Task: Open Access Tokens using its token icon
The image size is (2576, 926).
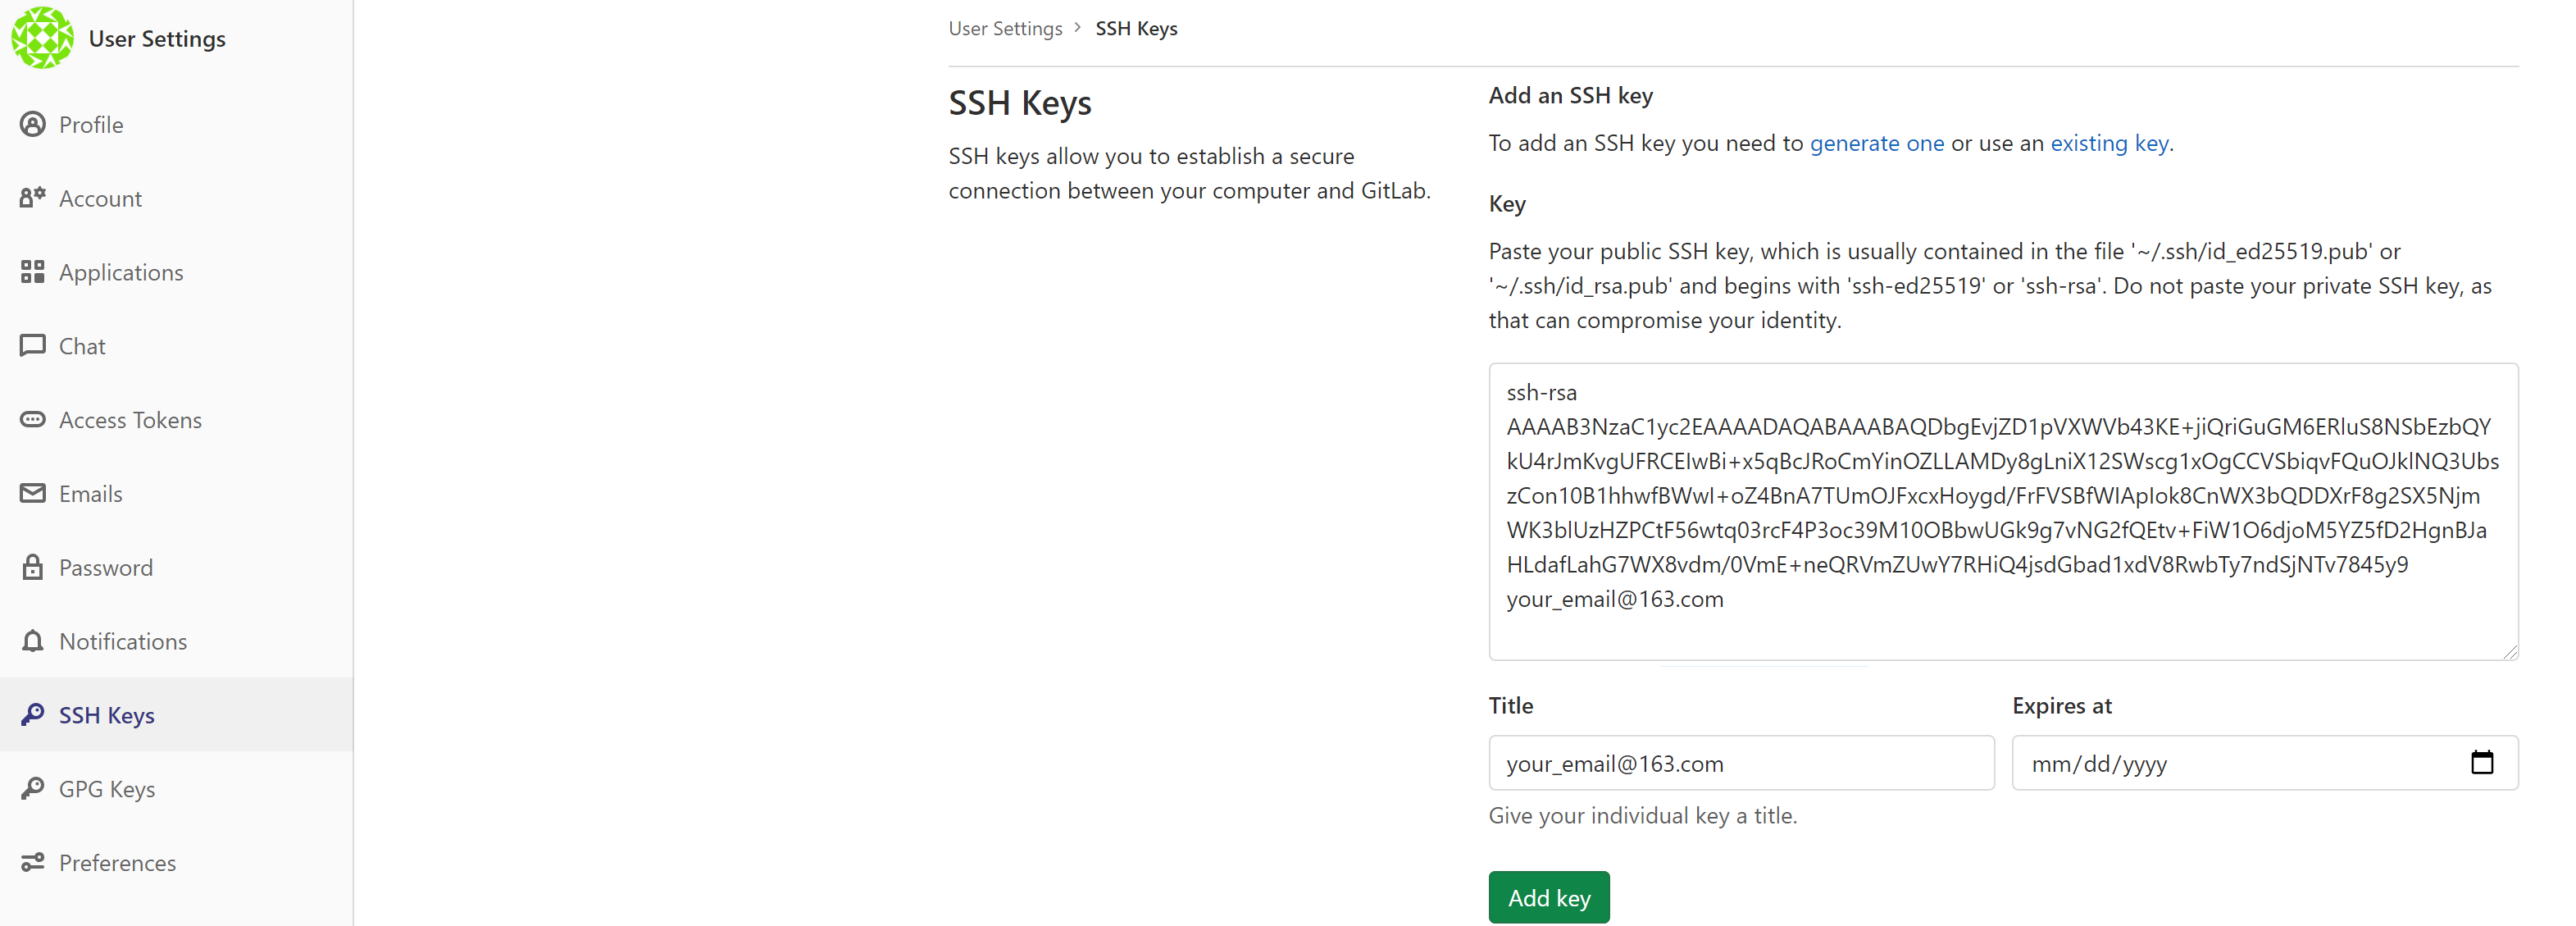Action: [x=33, y=419]
